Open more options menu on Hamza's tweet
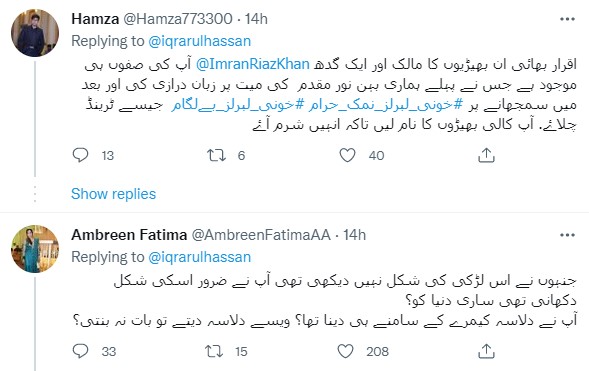589x371 pixels. [567, 19]
